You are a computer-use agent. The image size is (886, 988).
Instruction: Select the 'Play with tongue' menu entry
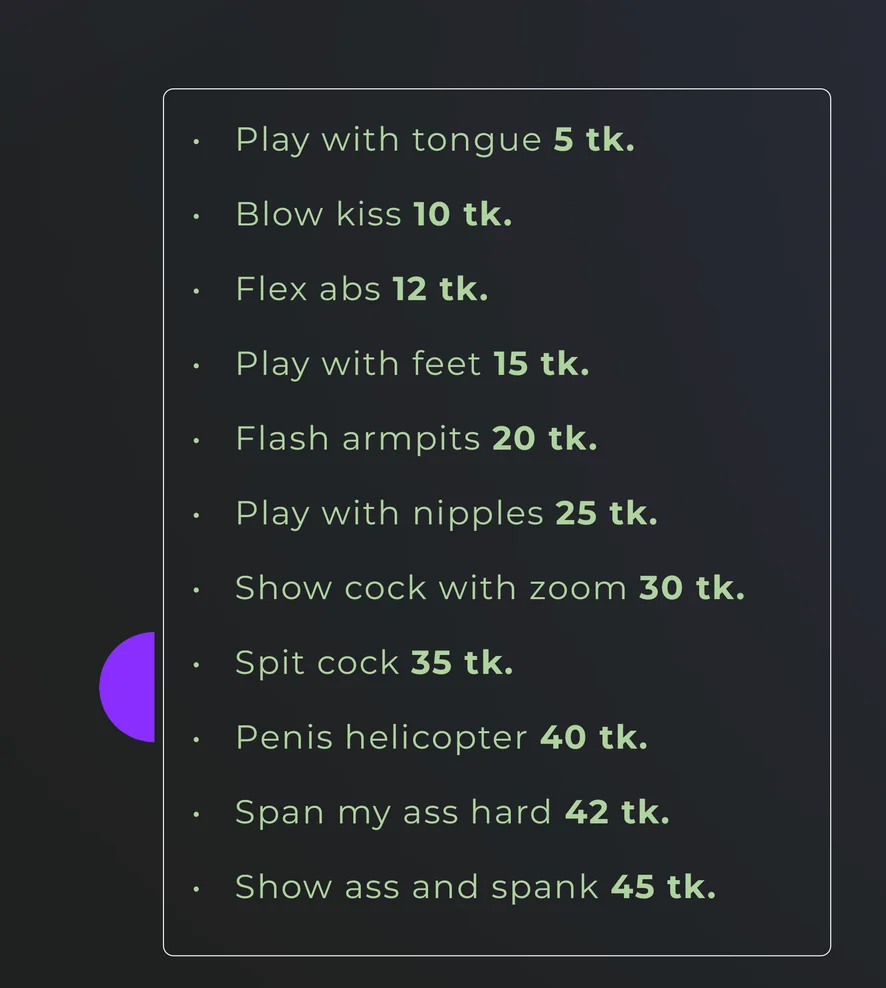point(435,140)
